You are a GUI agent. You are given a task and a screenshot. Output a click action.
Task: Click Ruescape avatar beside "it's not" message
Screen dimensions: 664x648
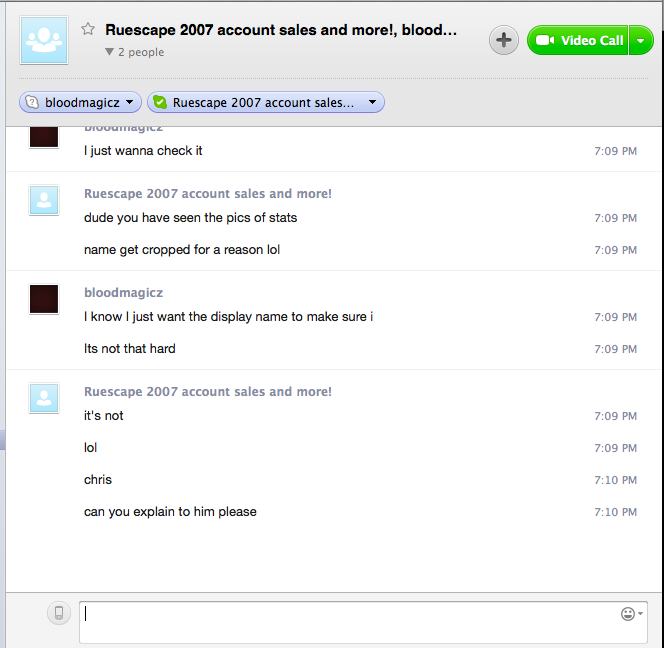click(x=44, y=398)
